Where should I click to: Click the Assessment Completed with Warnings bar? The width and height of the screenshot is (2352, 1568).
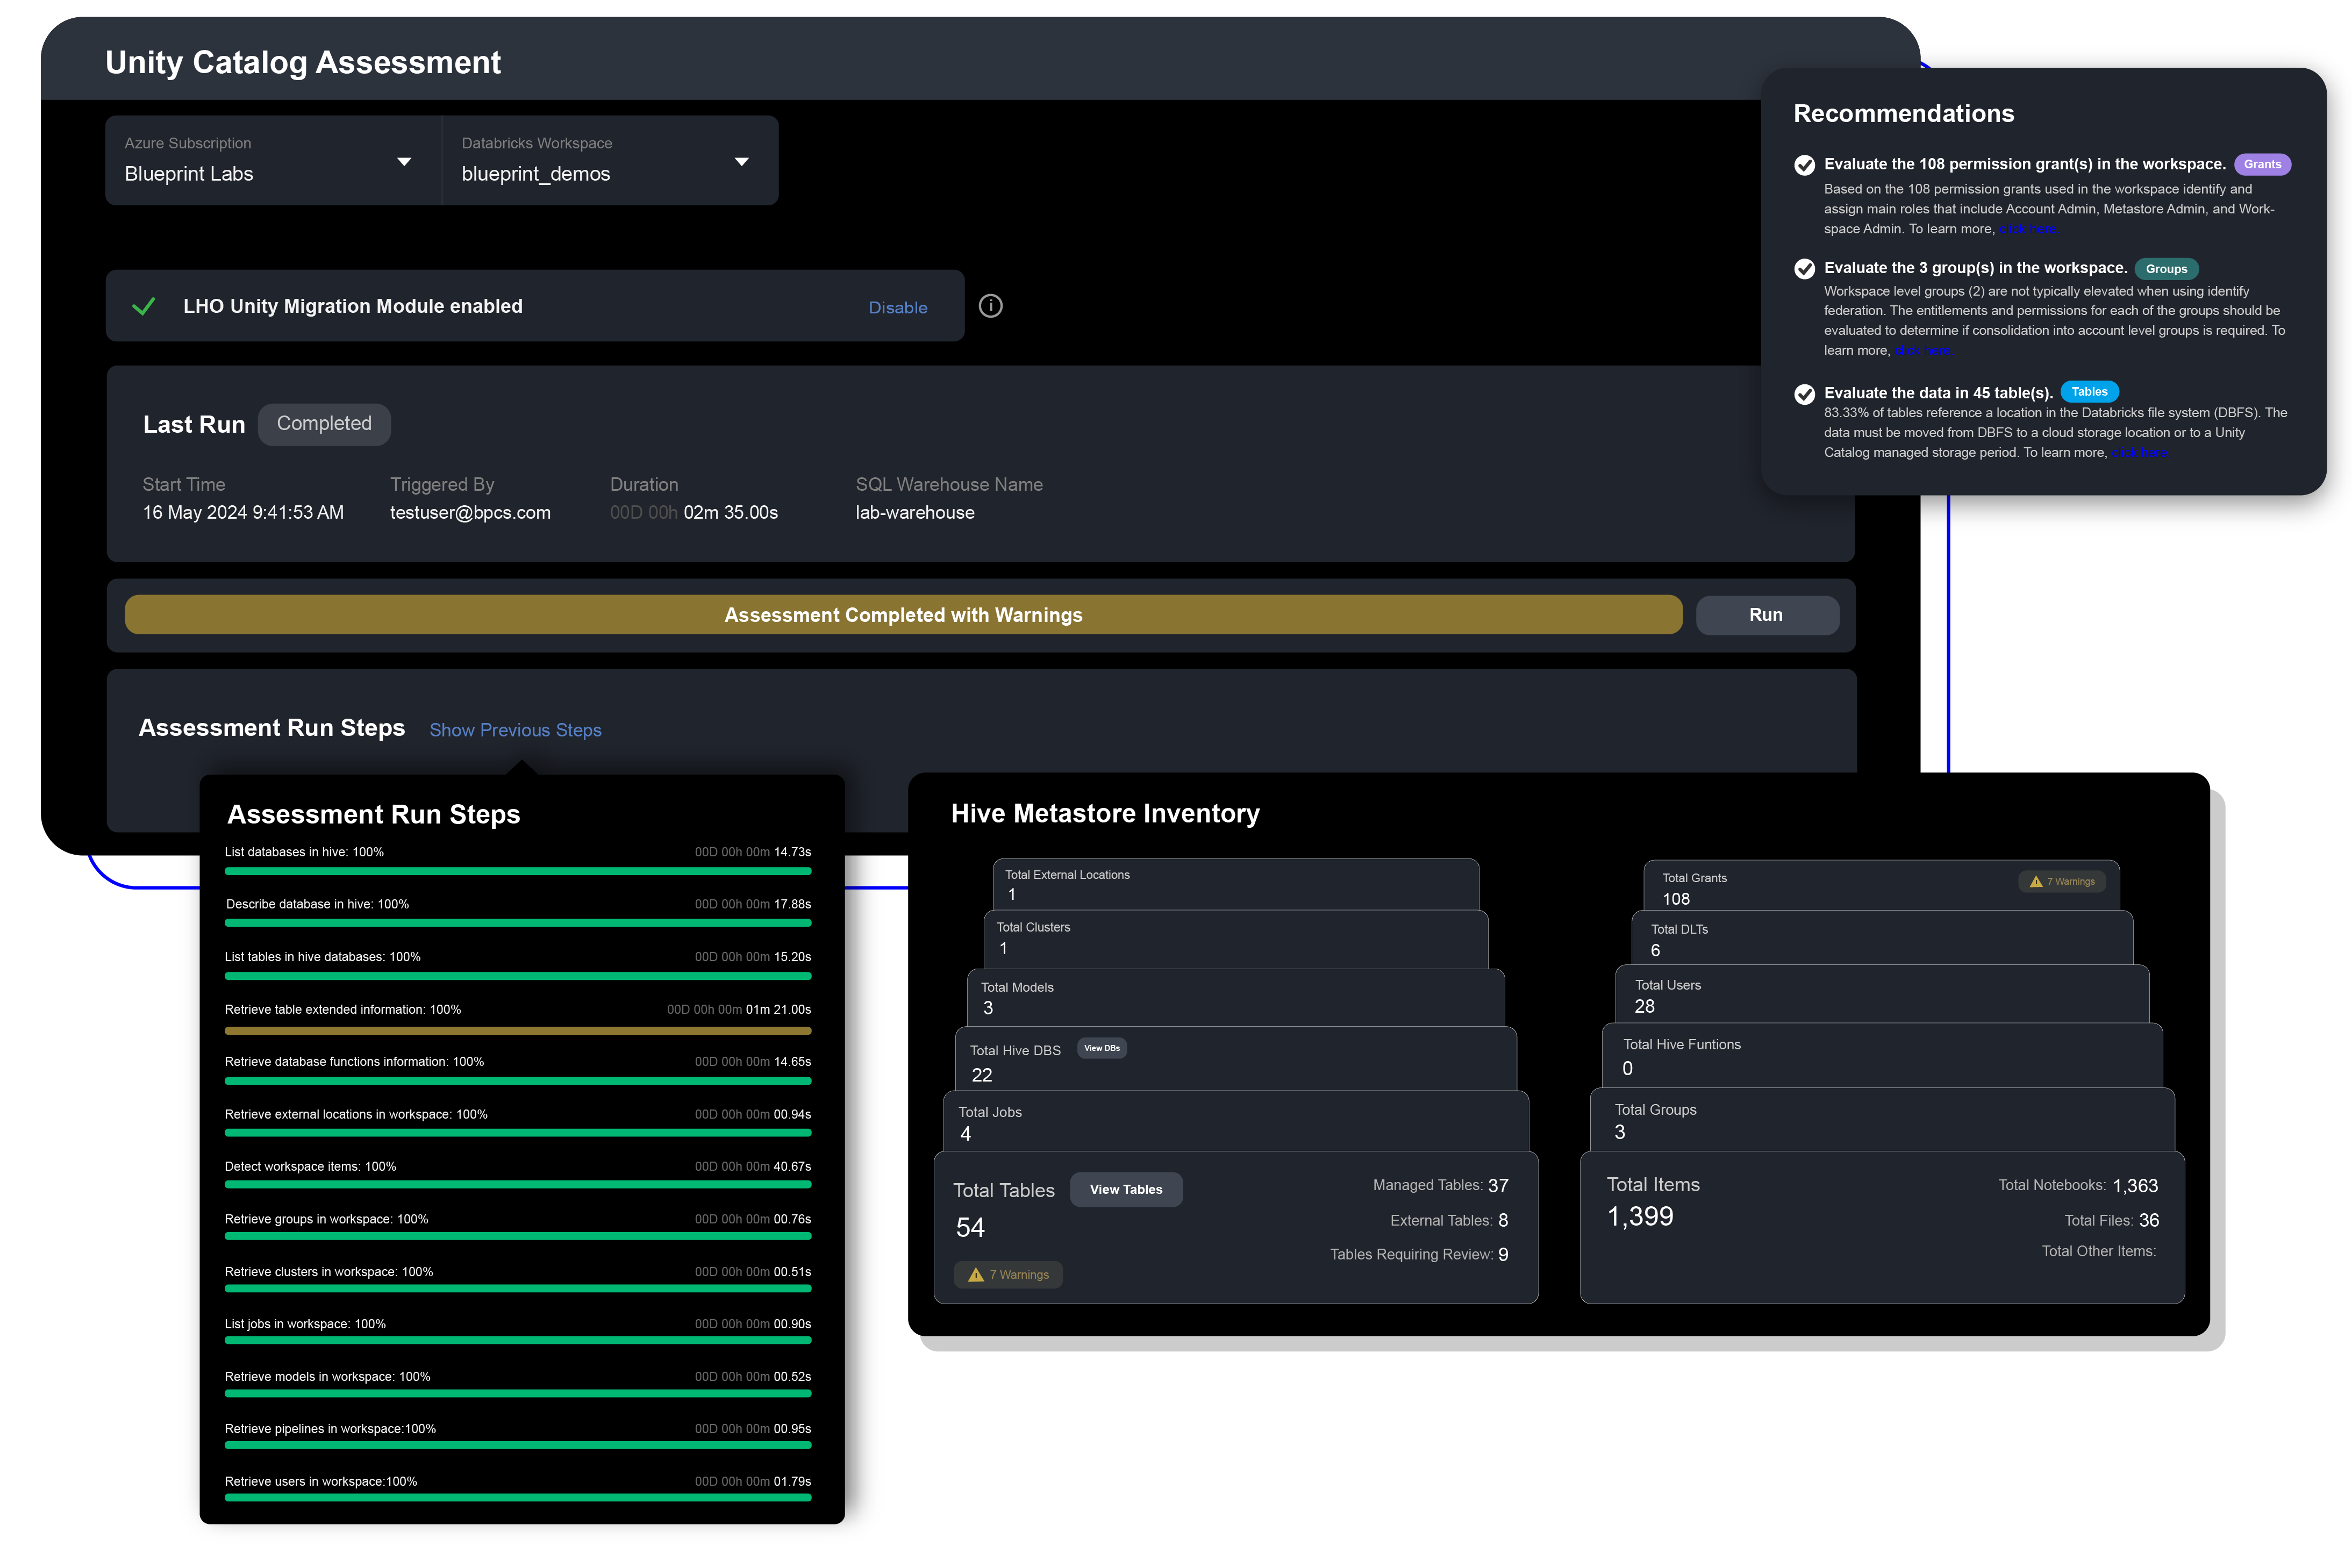coord(903,615)
